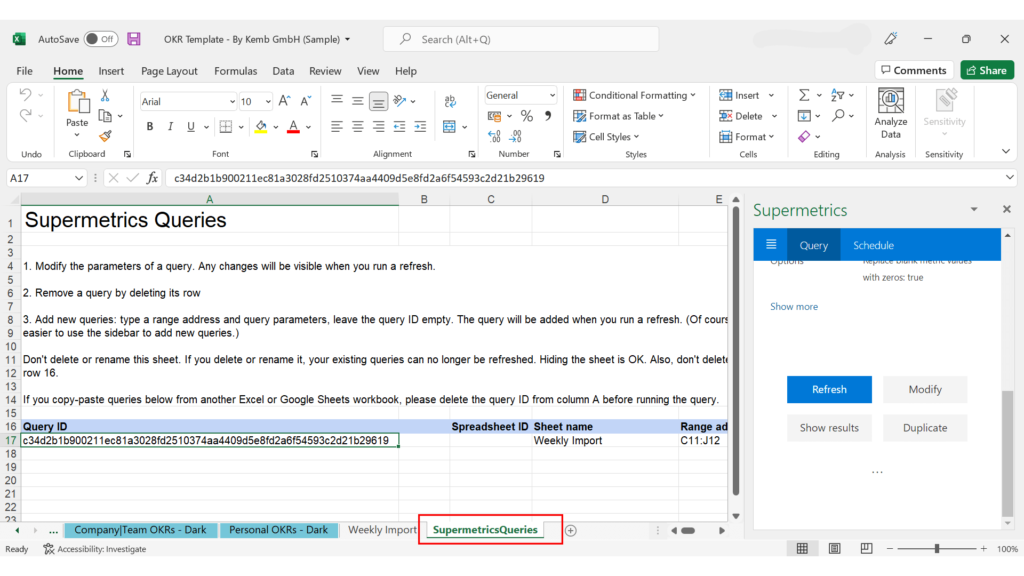Click the Modify button in Supermetrics
1024x576 pixels.
(925, 389)
